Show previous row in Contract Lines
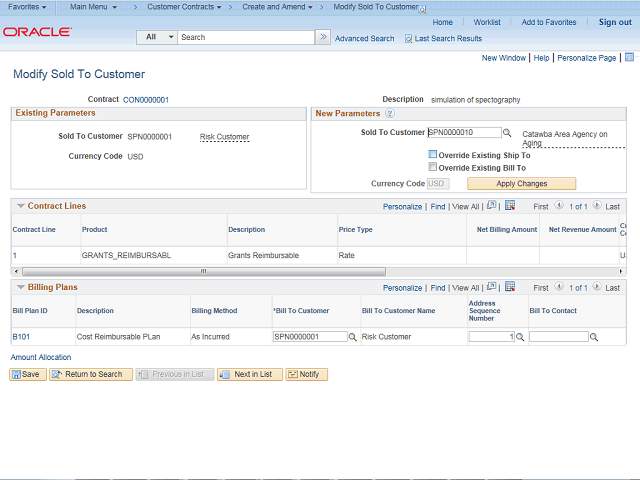The image size is (640, 480). click(559, 205)
